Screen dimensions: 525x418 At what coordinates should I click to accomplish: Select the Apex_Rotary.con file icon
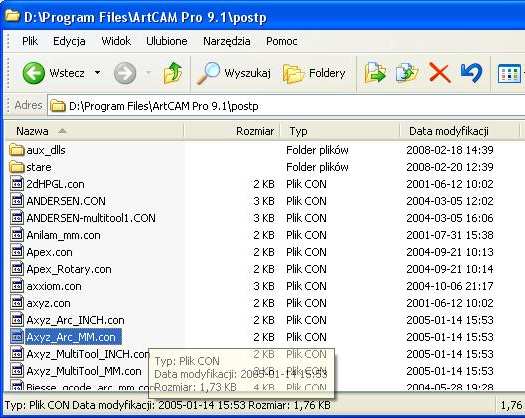[17, 269]
